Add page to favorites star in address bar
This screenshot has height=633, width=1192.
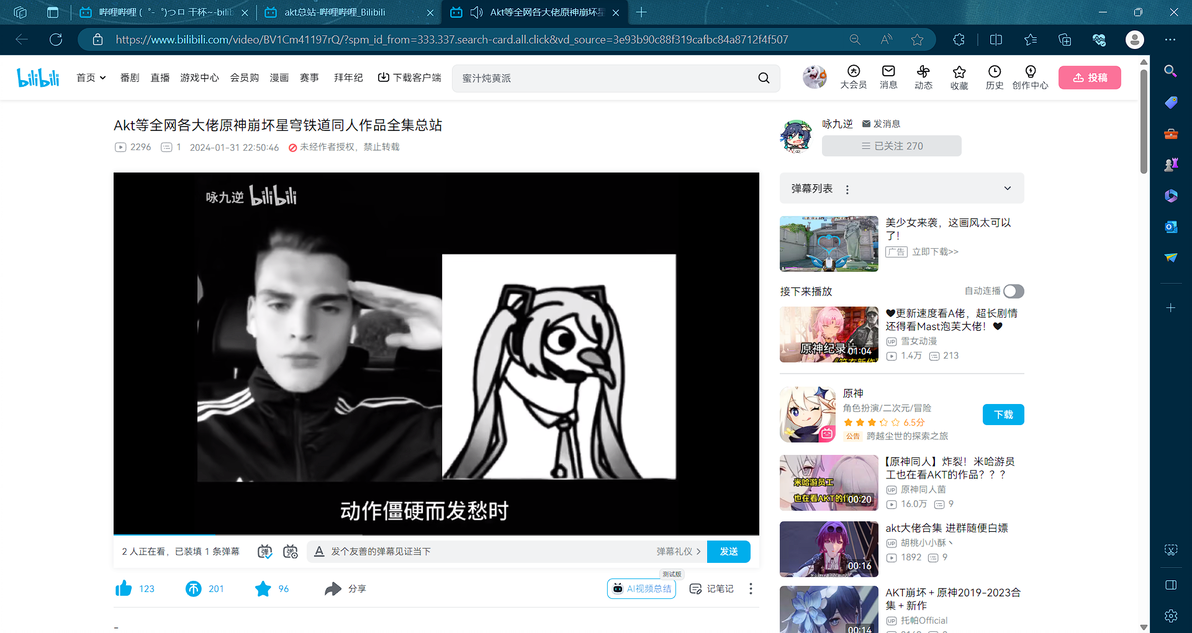pyautogui.click(x=918, y=40)
